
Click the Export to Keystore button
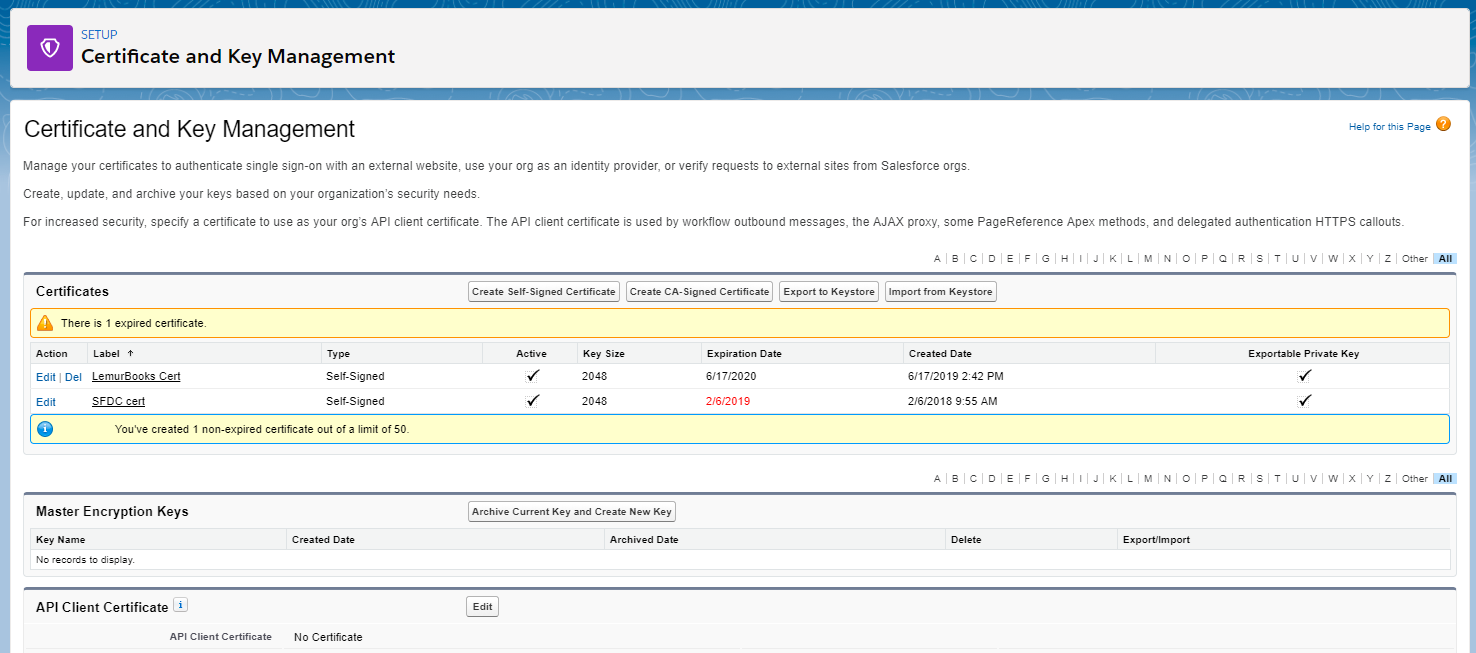point(829,292)
